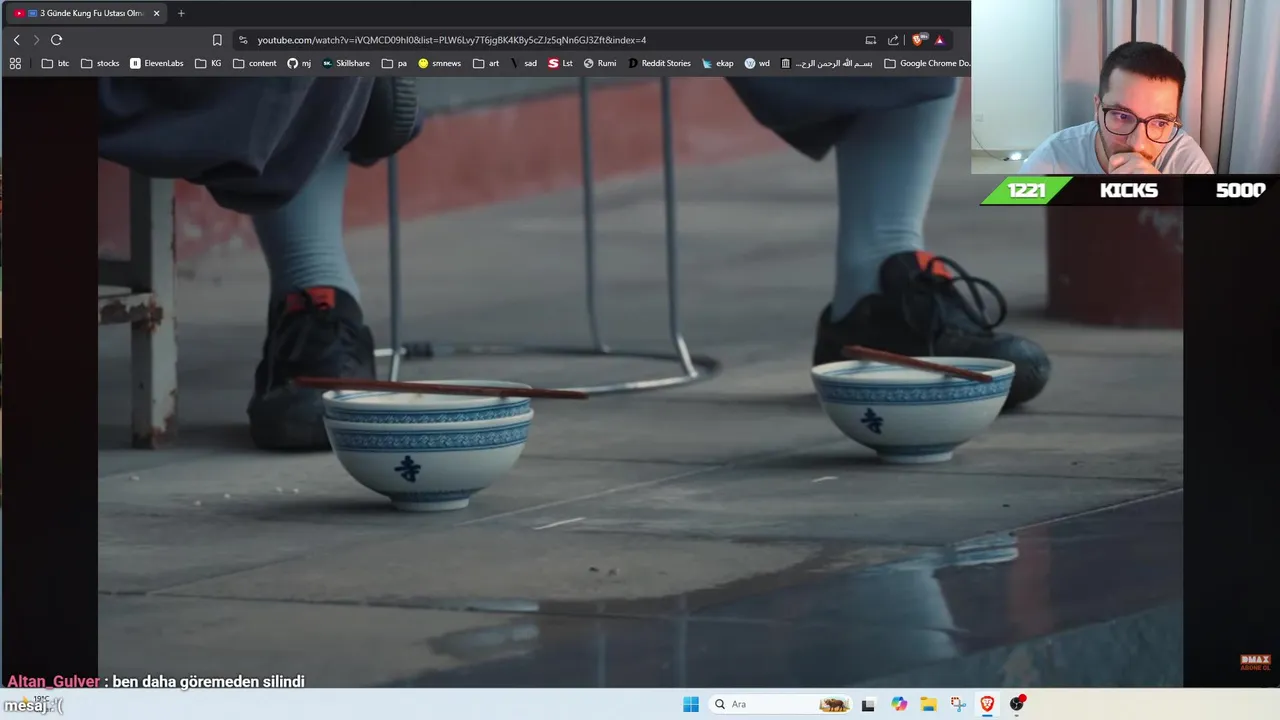Open Brave Shields lion icon

[918, 40]
